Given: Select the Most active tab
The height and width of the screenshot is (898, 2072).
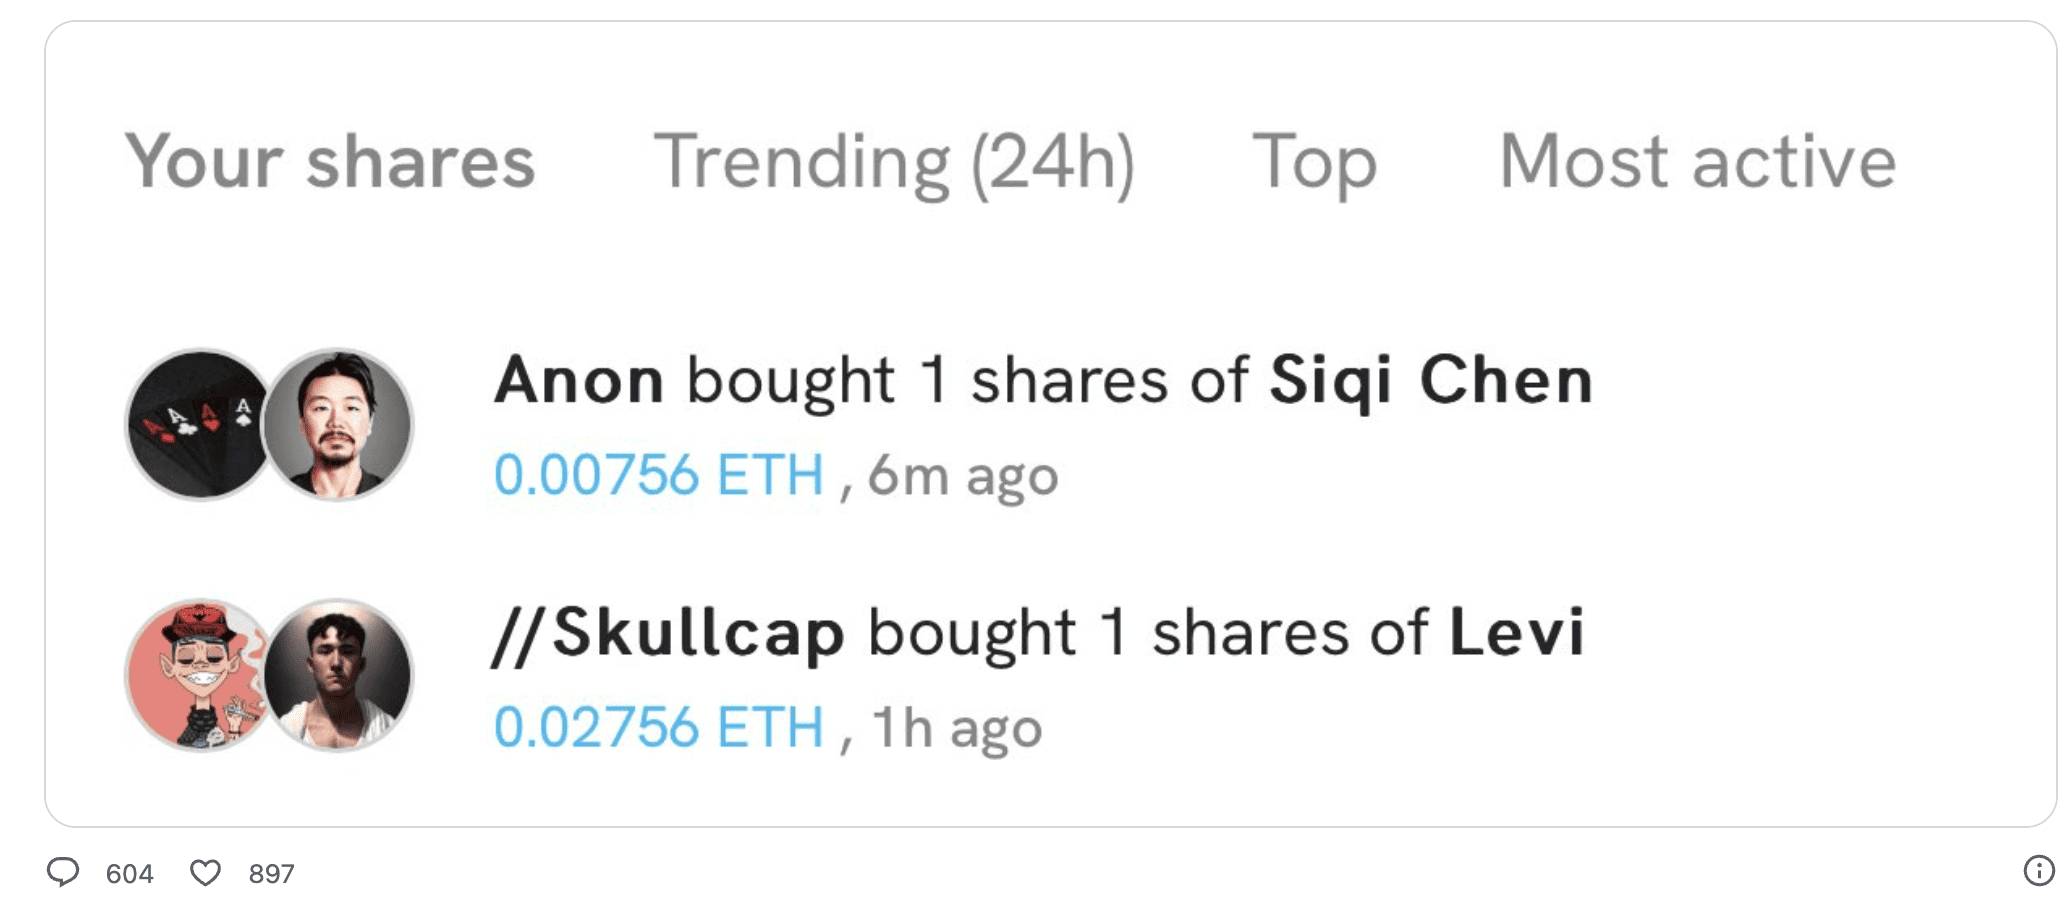Looking at the screenshot, I should 1698,162.
